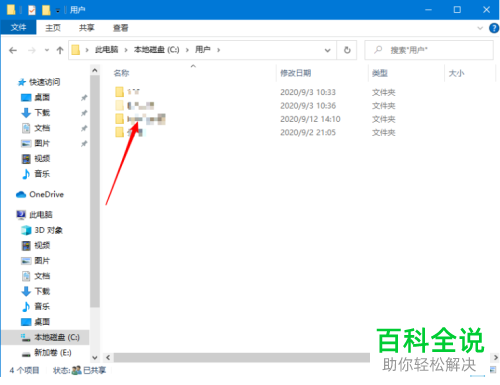Refresh the folder view
The height and width of the screenshot is (385, 500).
point(347,50)
